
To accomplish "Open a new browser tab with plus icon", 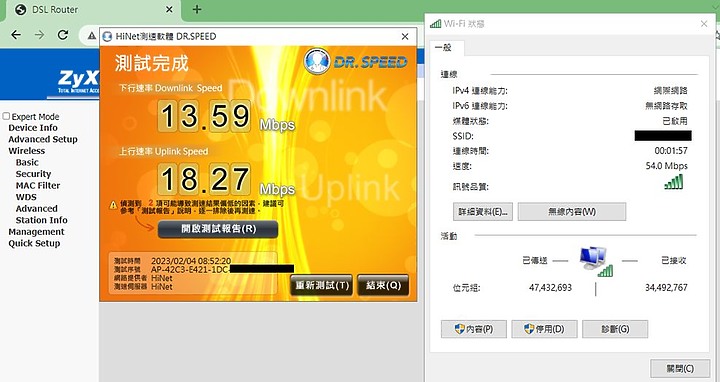I will (197, 9).
